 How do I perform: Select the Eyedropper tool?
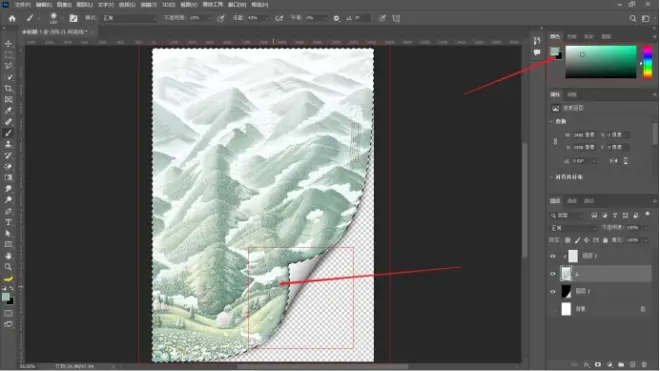(8, 111)
